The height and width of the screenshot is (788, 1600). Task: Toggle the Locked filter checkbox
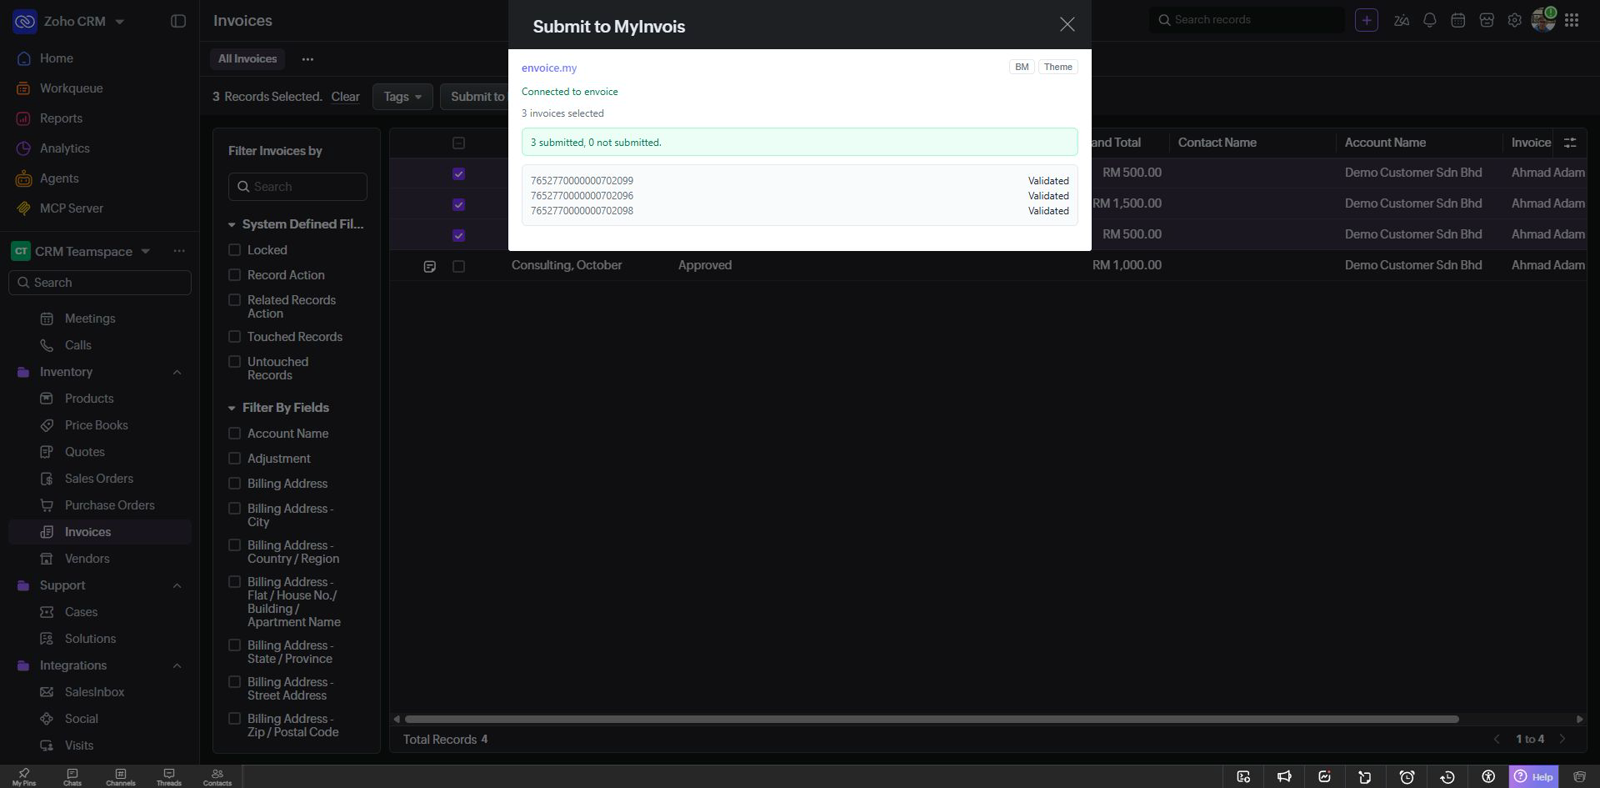234,250
